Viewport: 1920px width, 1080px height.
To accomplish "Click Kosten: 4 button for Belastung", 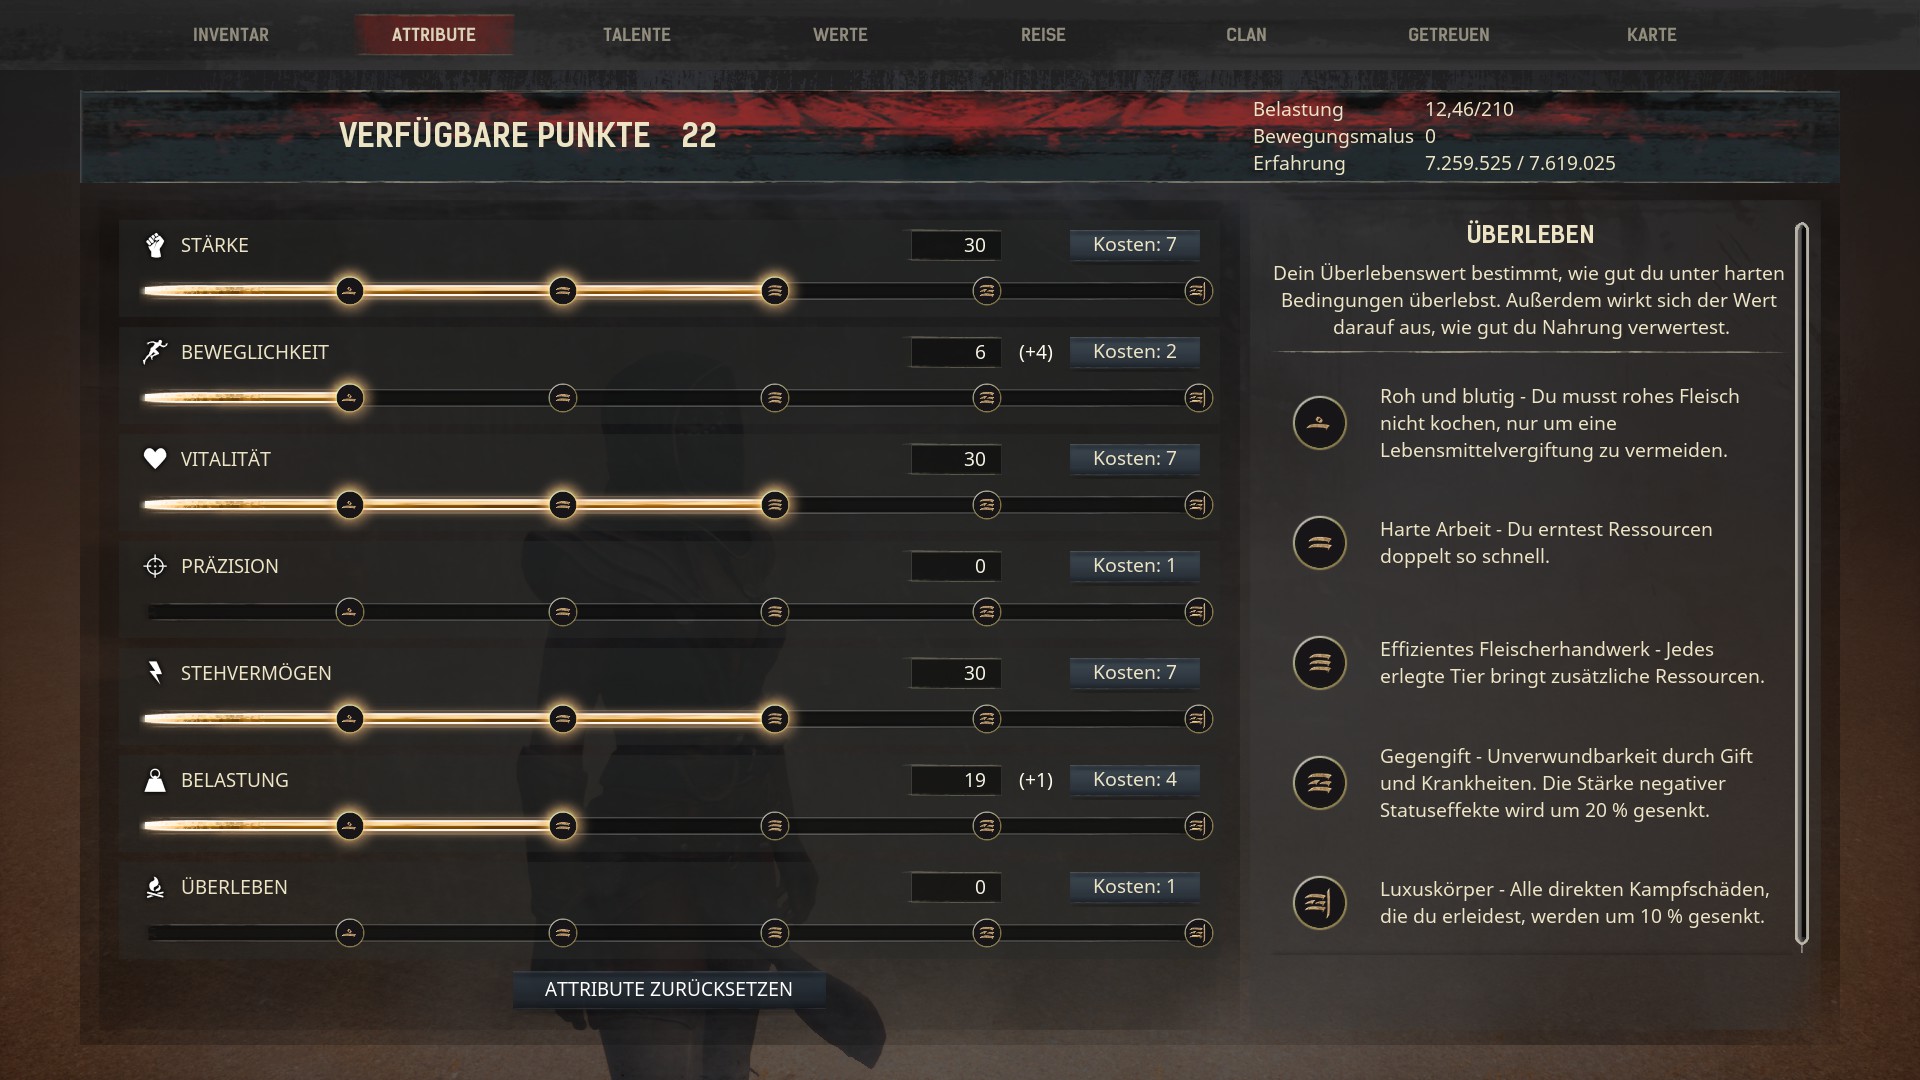I will pyautogui.click(x=1135, y=779).
